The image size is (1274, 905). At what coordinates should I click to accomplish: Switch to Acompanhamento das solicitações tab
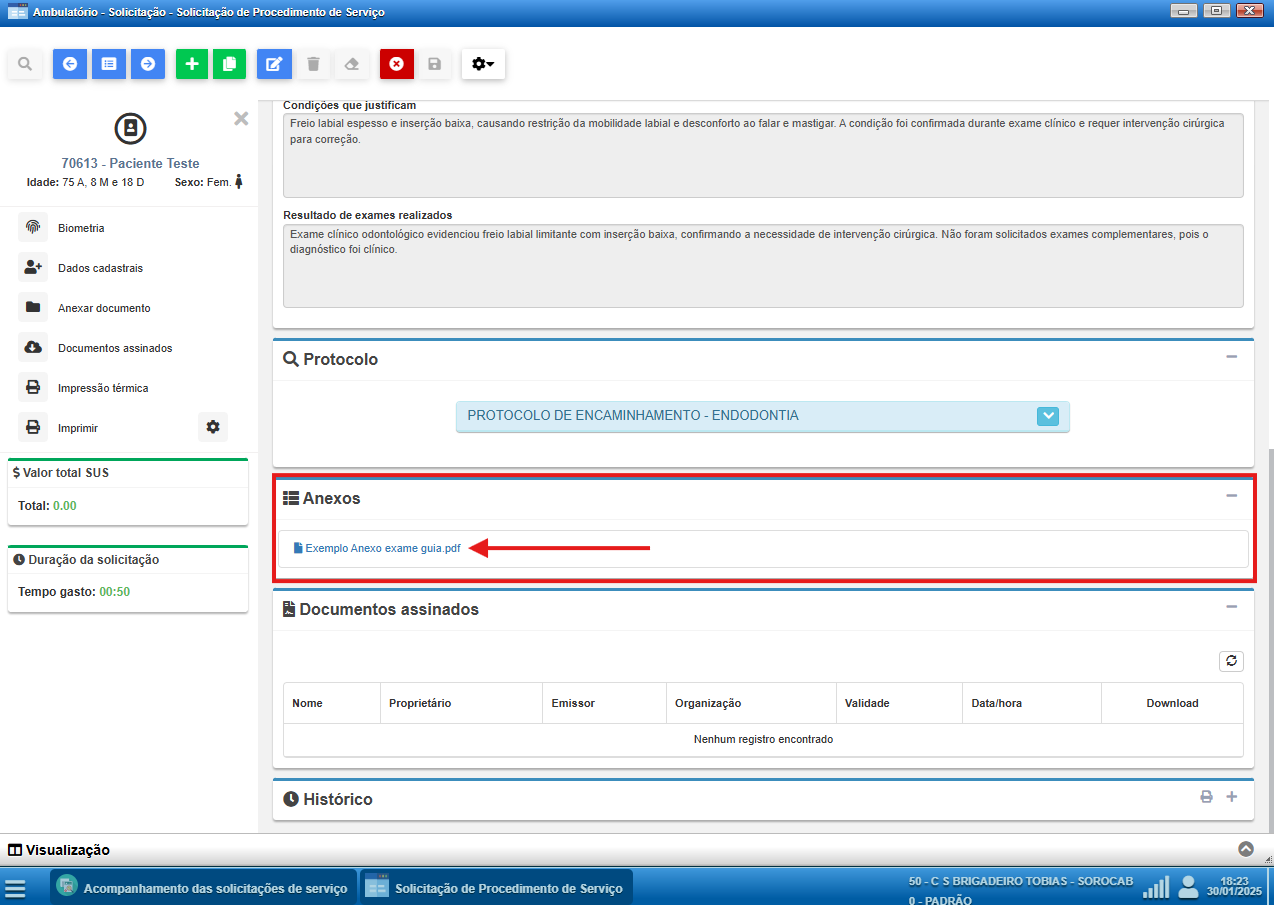click(x=203, y=888)
